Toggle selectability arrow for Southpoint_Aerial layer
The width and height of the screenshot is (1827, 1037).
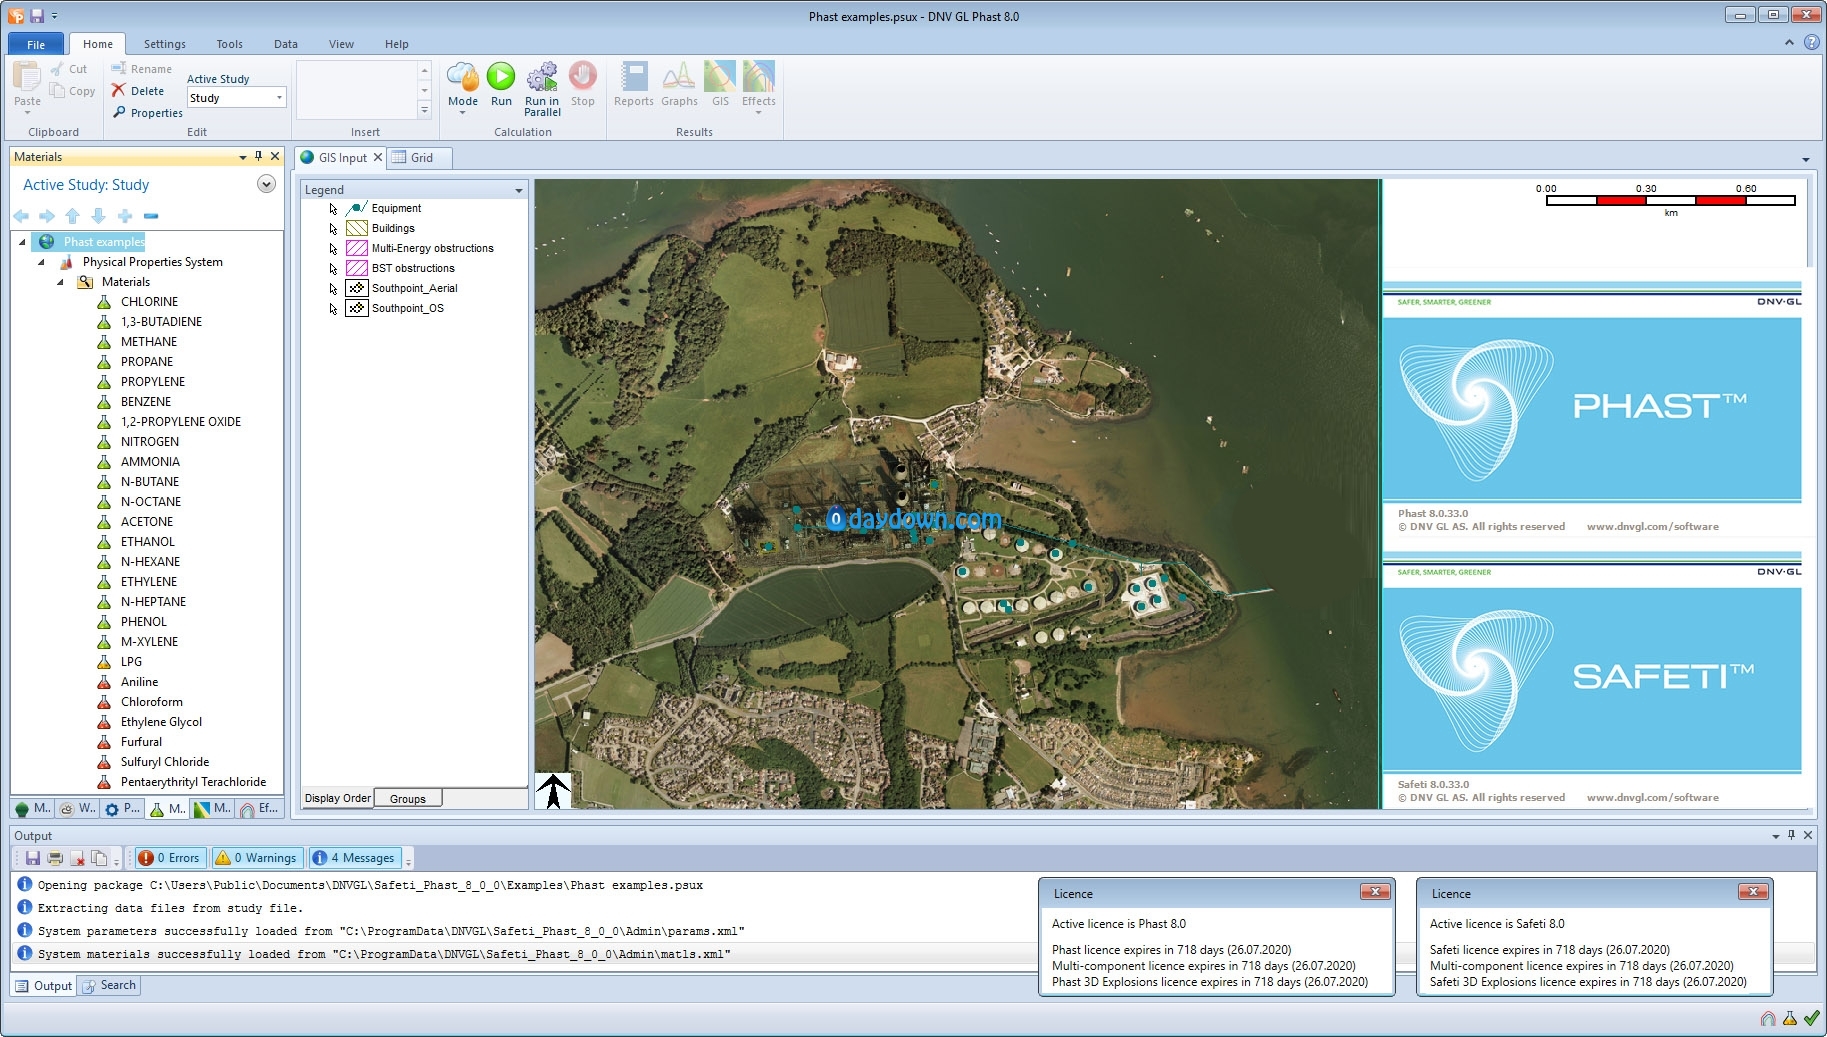[334, 289]
